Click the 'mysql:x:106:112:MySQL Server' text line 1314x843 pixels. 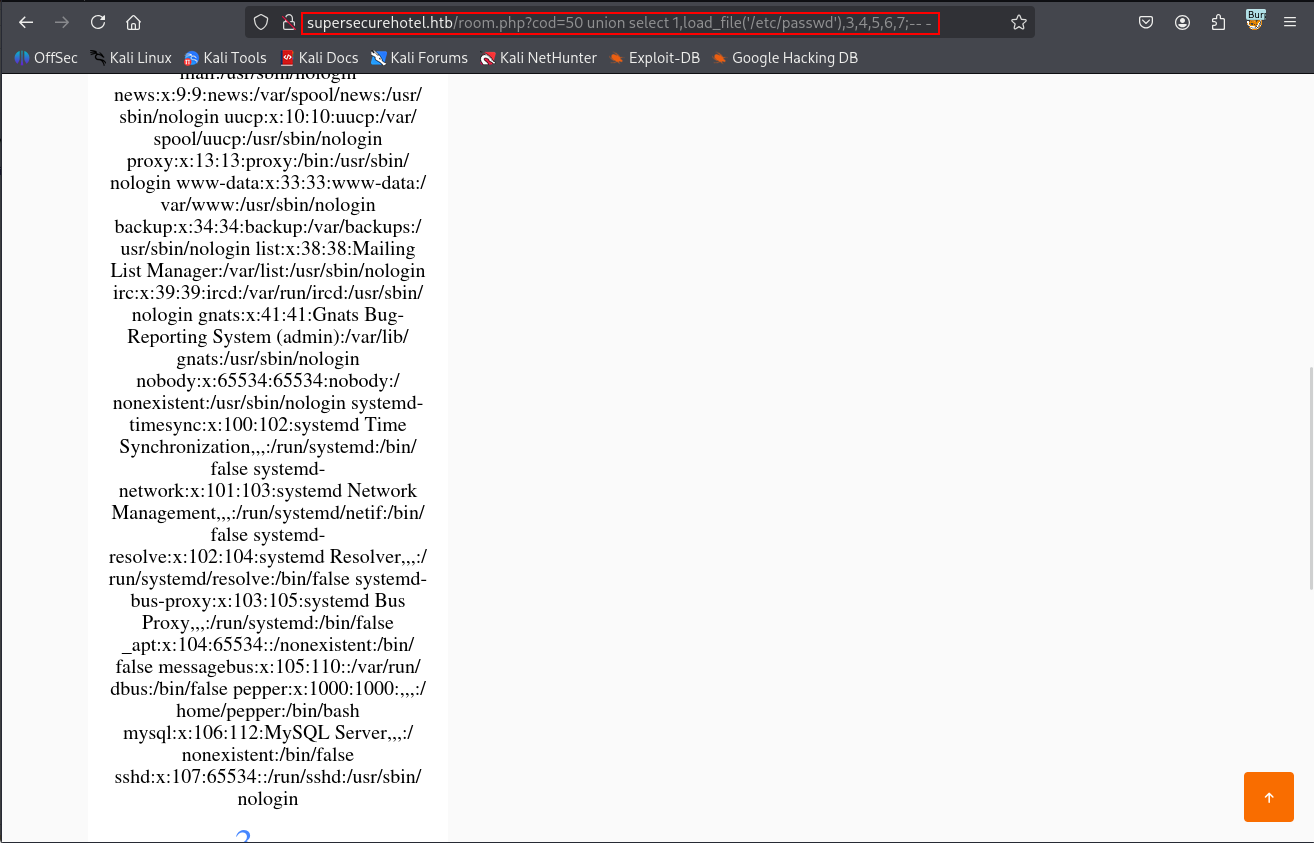(x=268, y=733)
